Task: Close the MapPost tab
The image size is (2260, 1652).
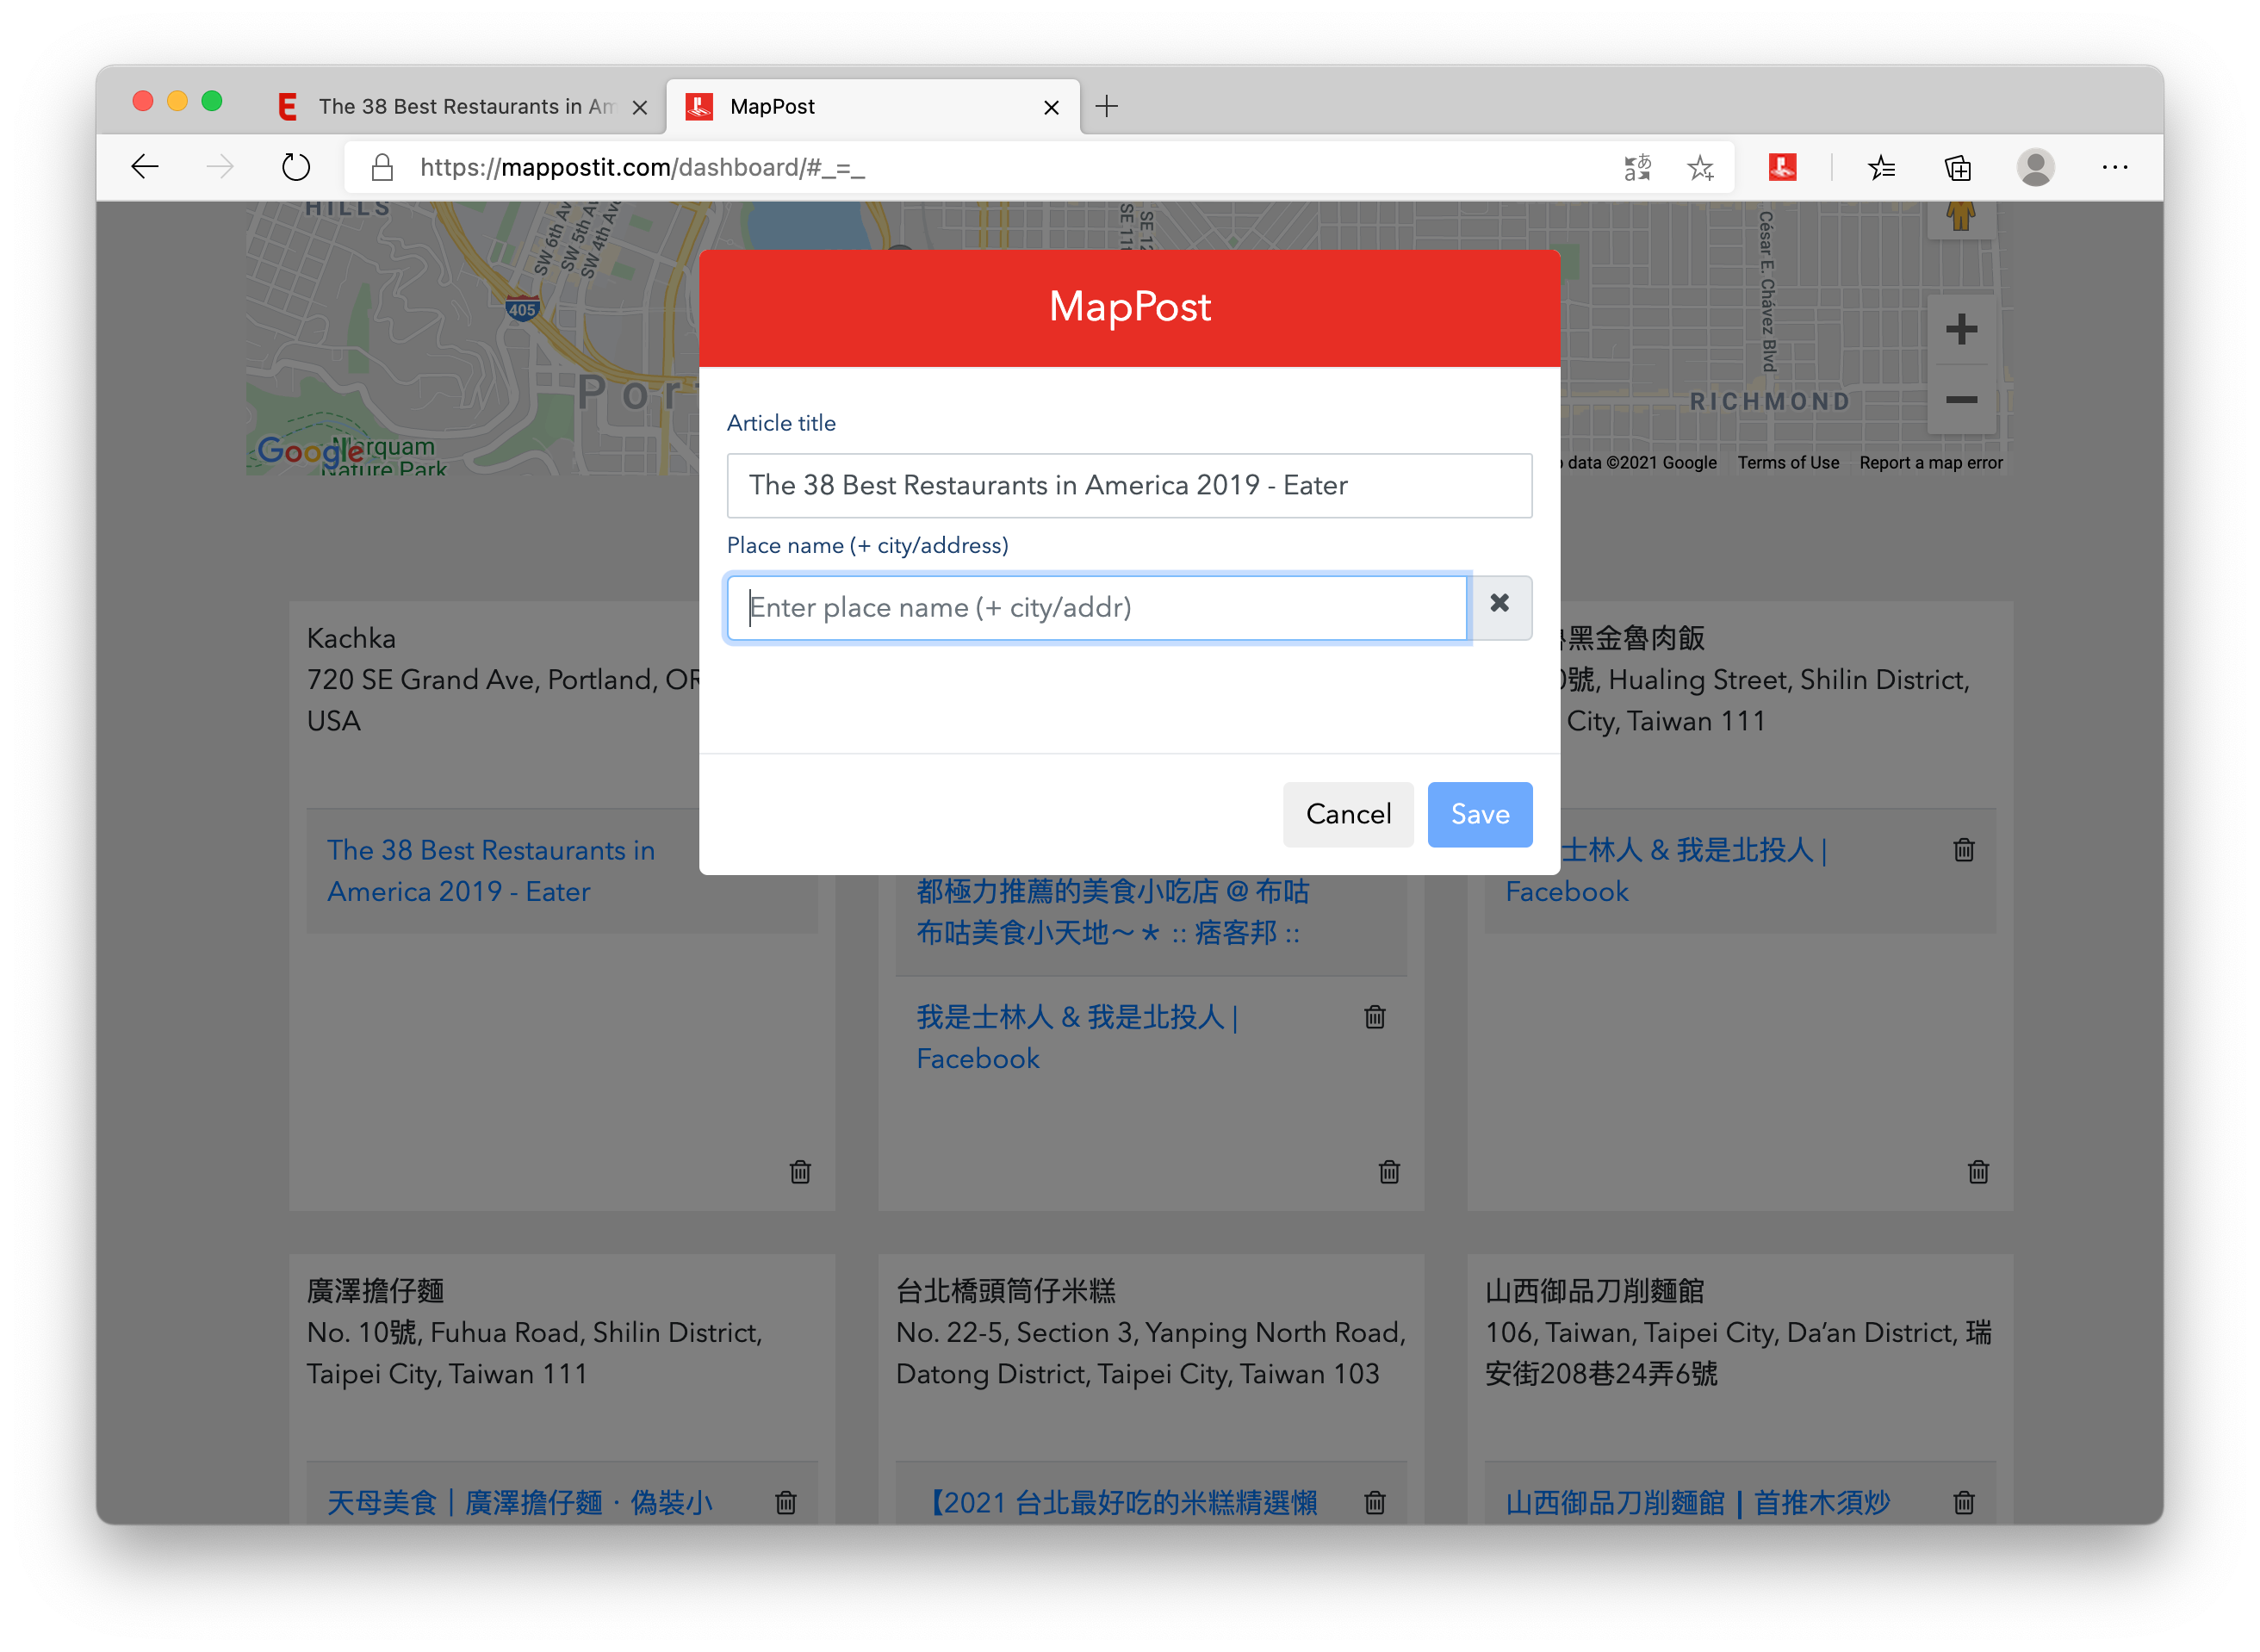Action: [1051, 107]
